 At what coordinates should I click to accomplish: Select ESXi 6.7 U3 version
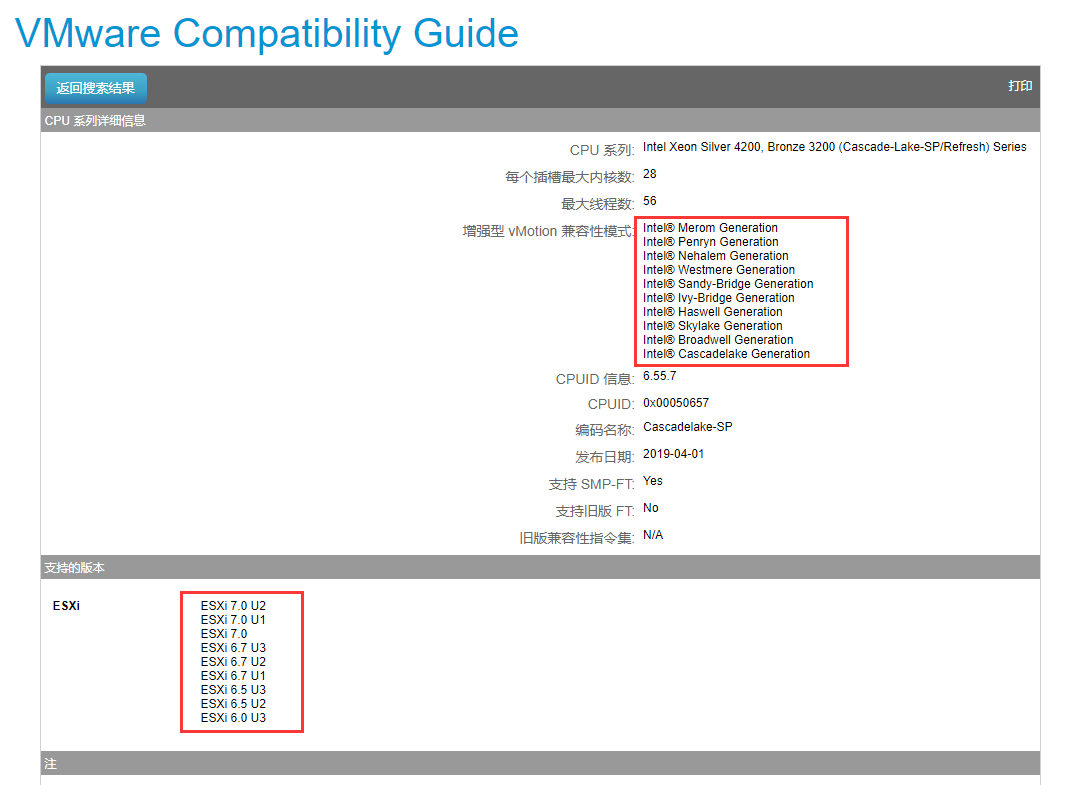point(233,647)
